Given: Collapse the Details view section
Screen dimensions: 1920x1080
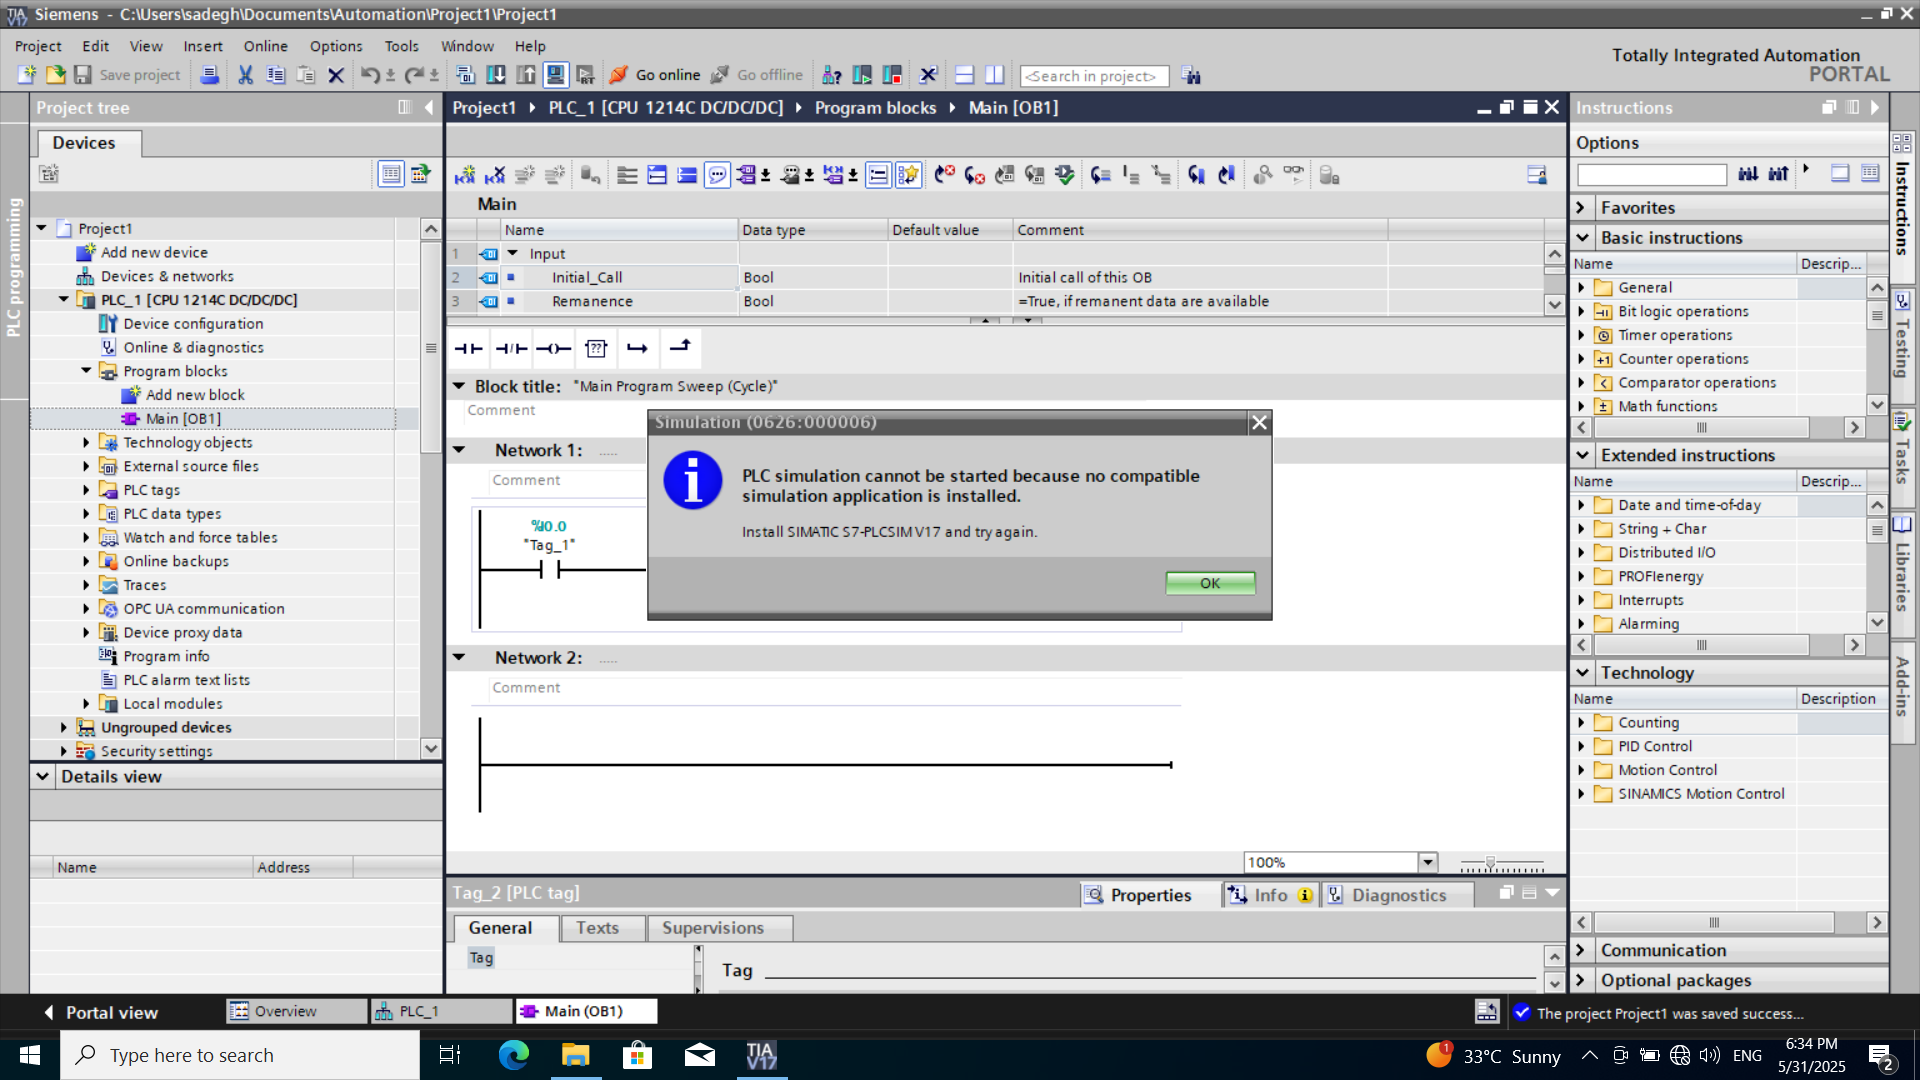Looking at the screenshot, I should click(x=42, y=776).
